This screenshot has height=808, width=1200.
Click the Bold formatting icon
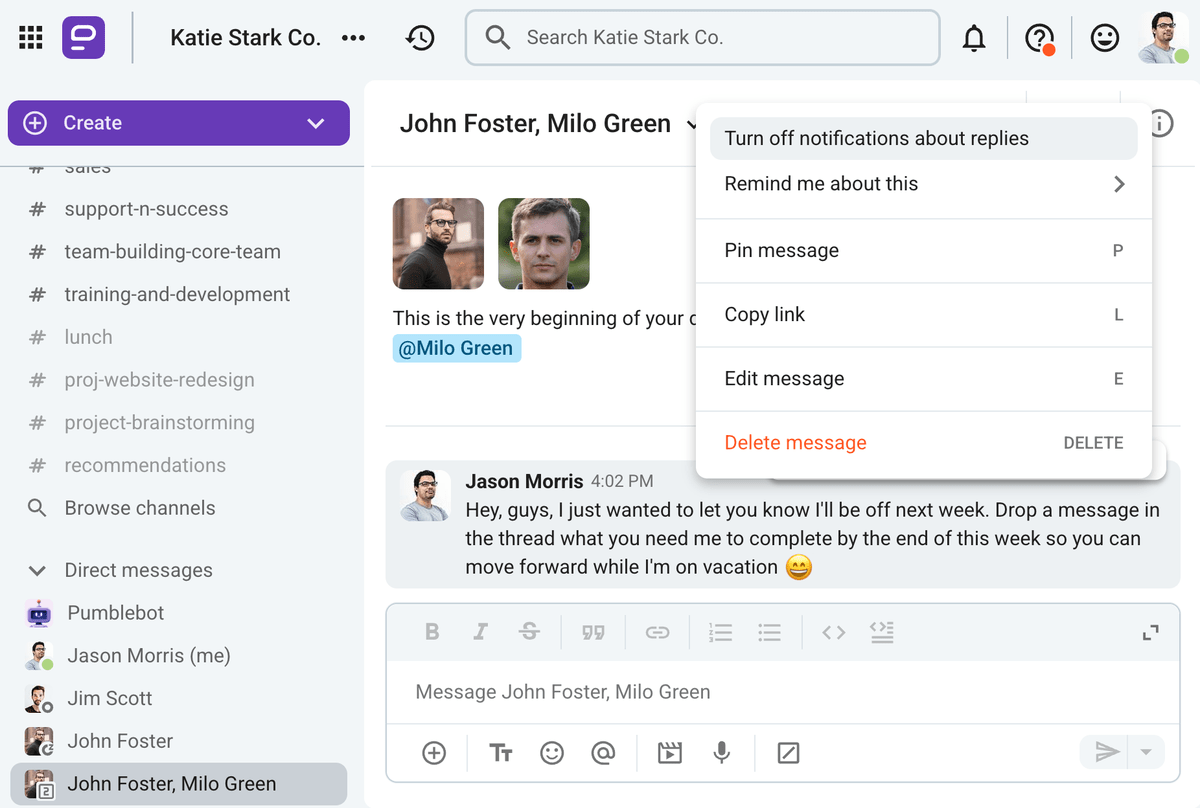[432, 632]
